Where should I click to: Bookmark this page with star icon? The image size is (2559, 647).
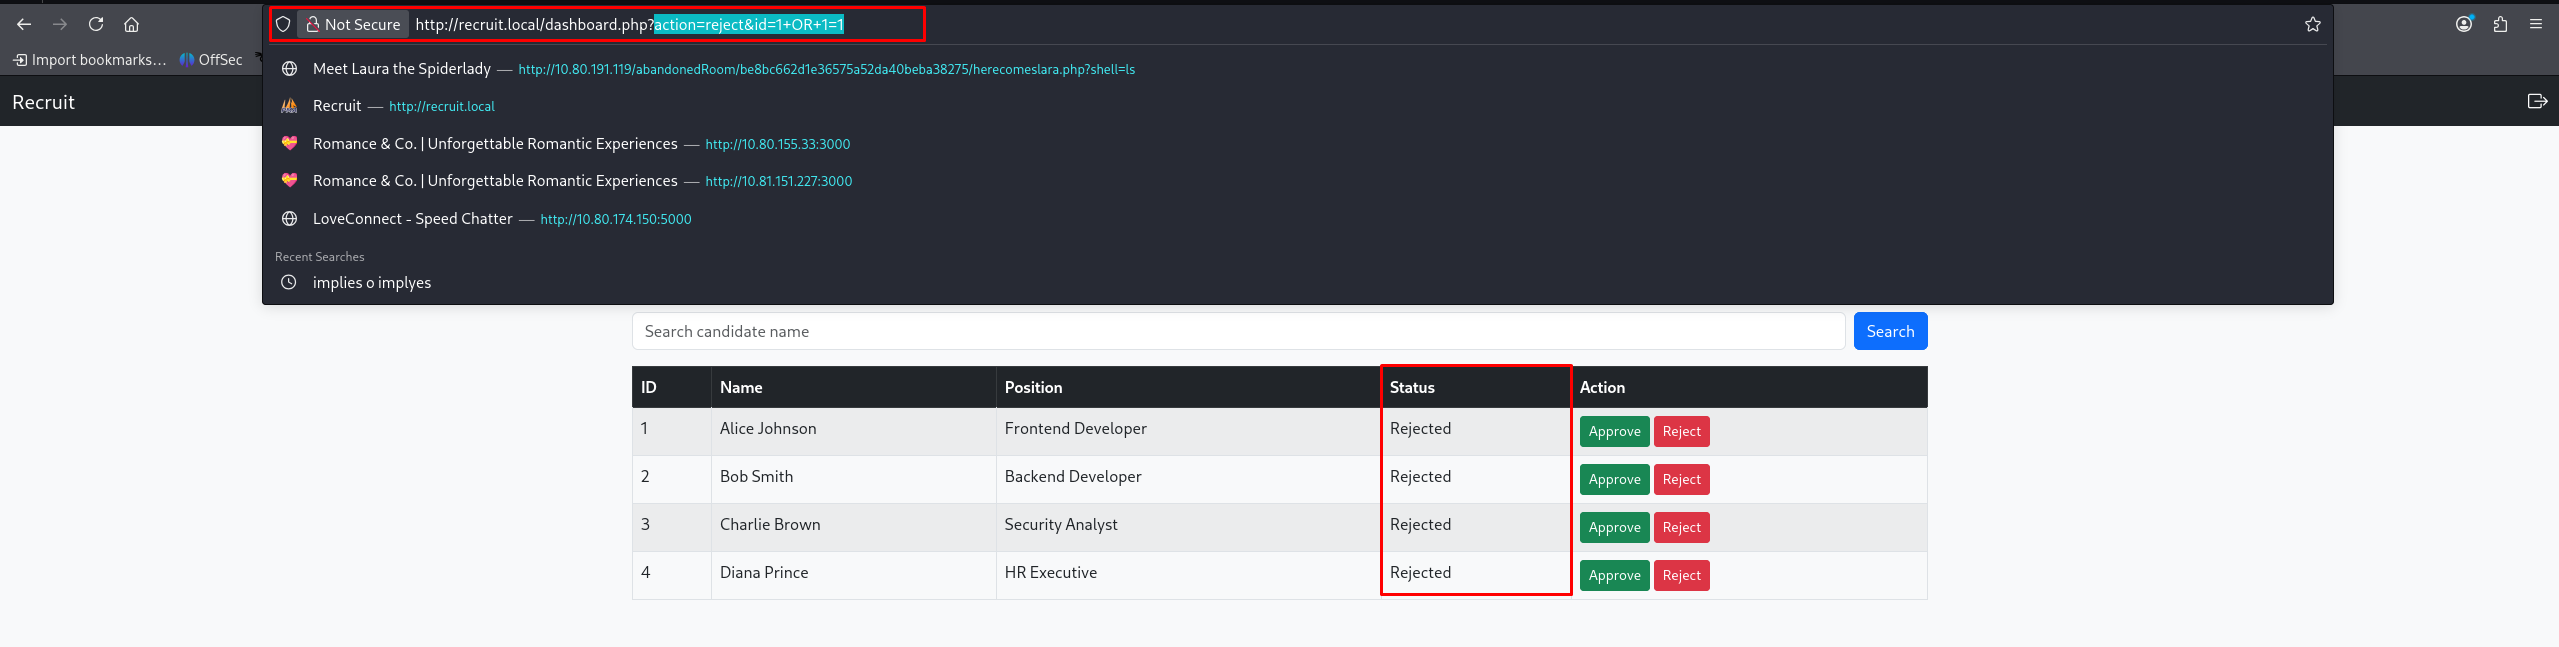pos(2312,24)
